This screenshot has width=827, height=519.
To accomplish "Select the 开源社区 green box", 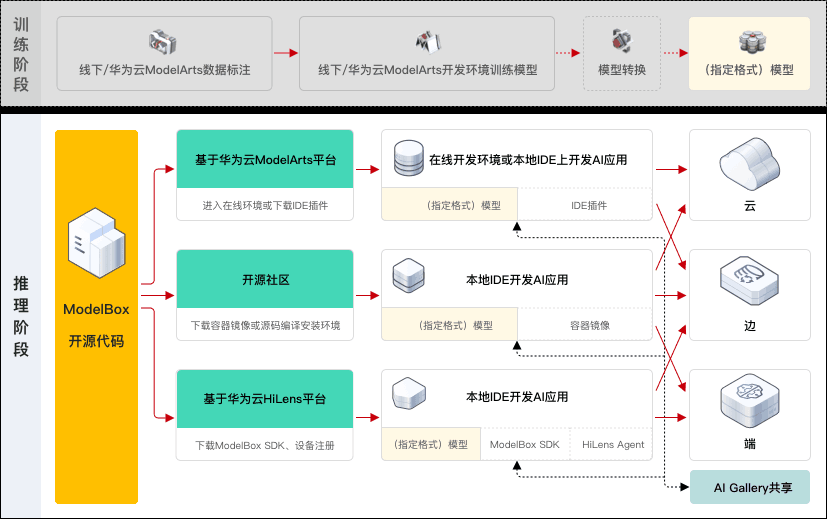I will click(265, 279).
